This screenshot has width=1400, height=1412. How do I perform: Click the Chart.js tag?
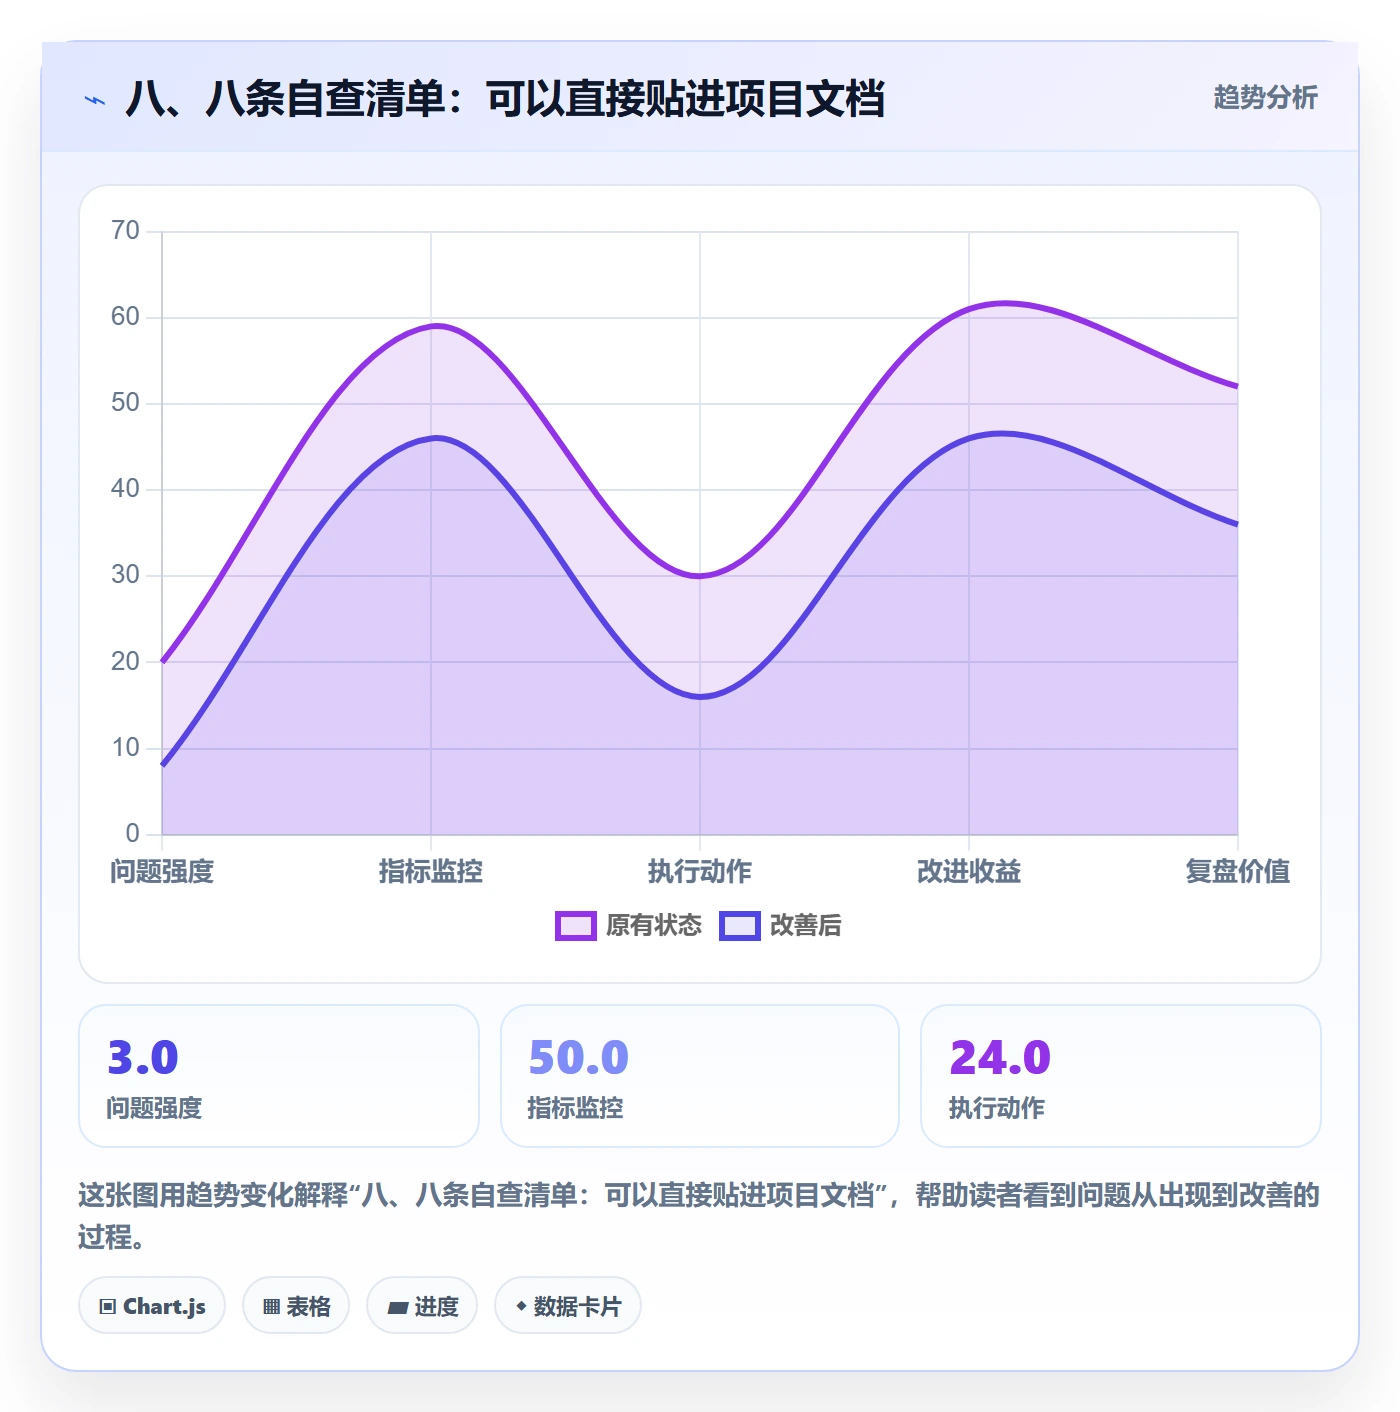coord(152,1306)
